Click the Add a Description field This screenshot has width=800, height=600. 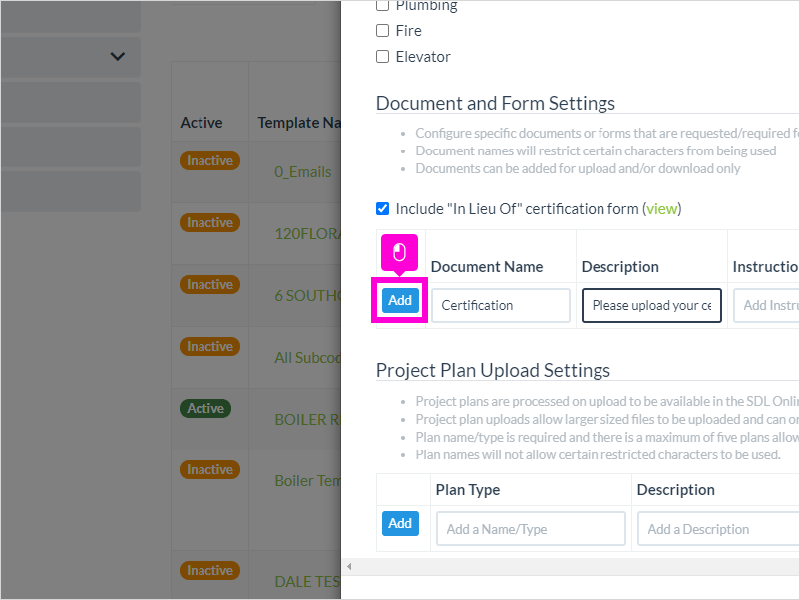718,529
